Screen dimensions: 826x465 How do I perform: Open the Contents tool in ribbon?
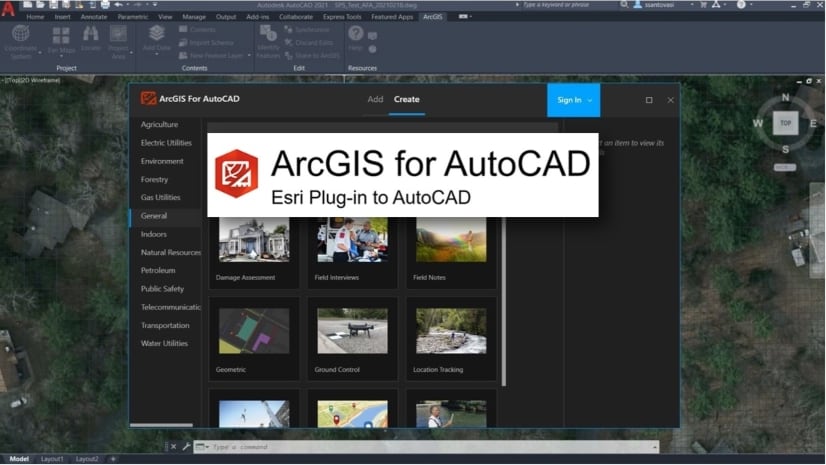[x=197, y=29]
